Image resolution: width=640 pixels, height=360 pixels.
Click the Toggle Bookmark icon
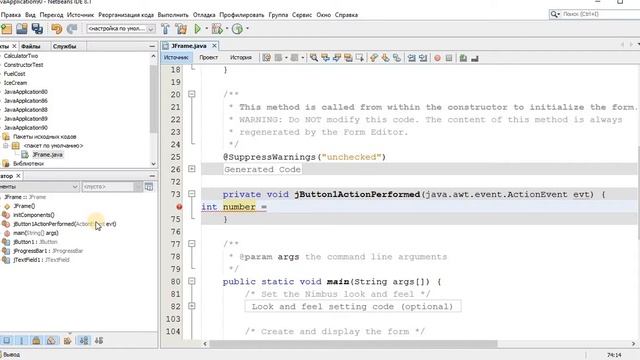tap(397, 58)
